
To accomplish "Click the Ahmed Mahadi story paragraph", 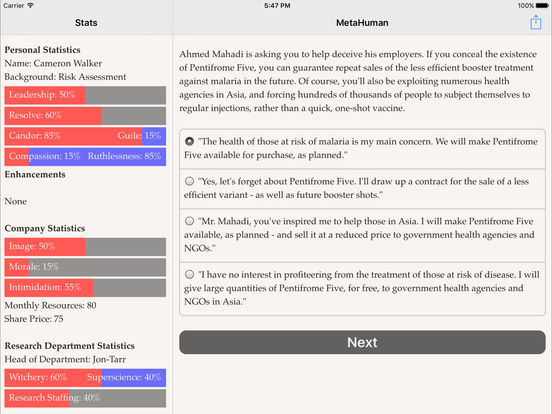I will click(358, 81).
